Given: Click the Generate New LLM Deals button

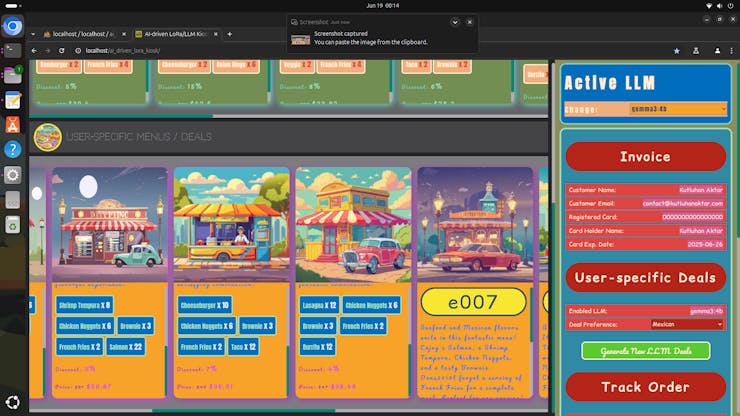Looking at the screenshot, I should (x=645, y=351).
